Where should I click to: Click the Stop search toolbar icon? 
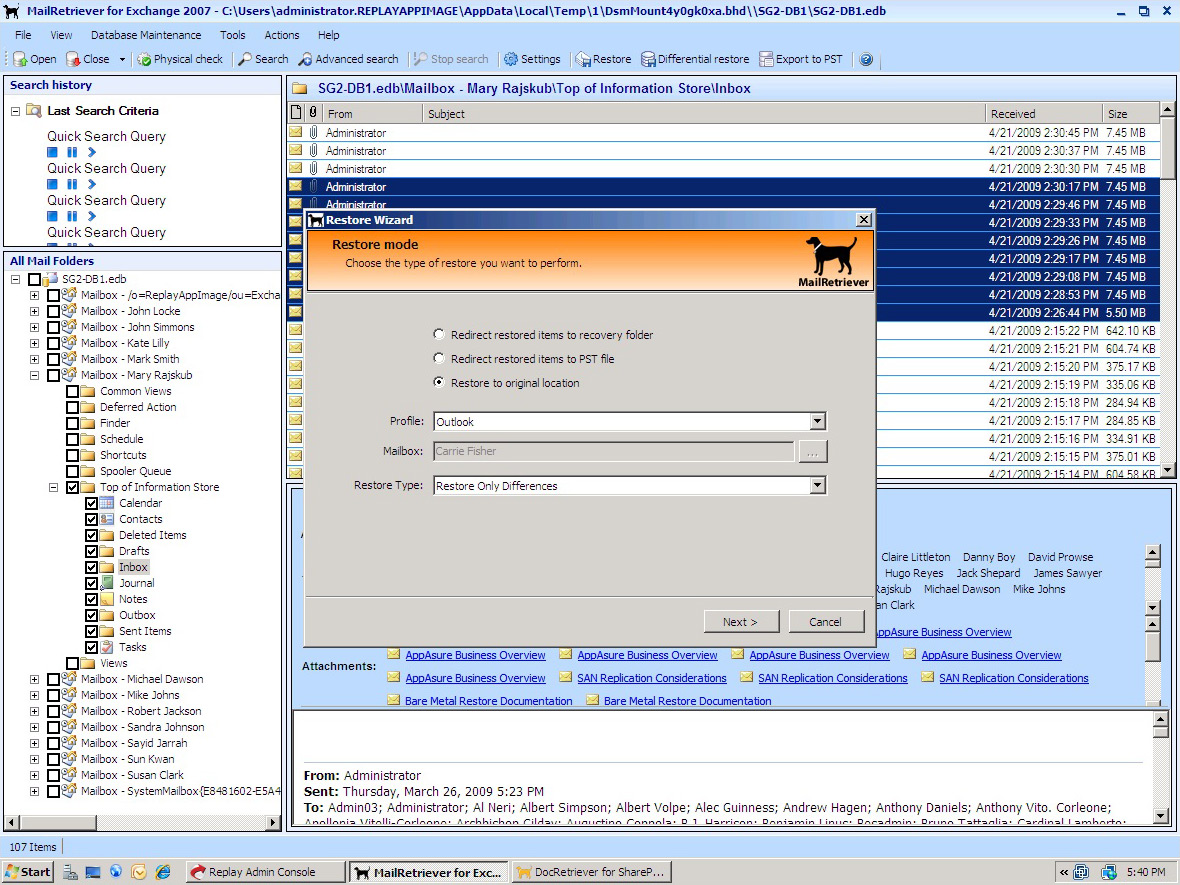[421, 59]
